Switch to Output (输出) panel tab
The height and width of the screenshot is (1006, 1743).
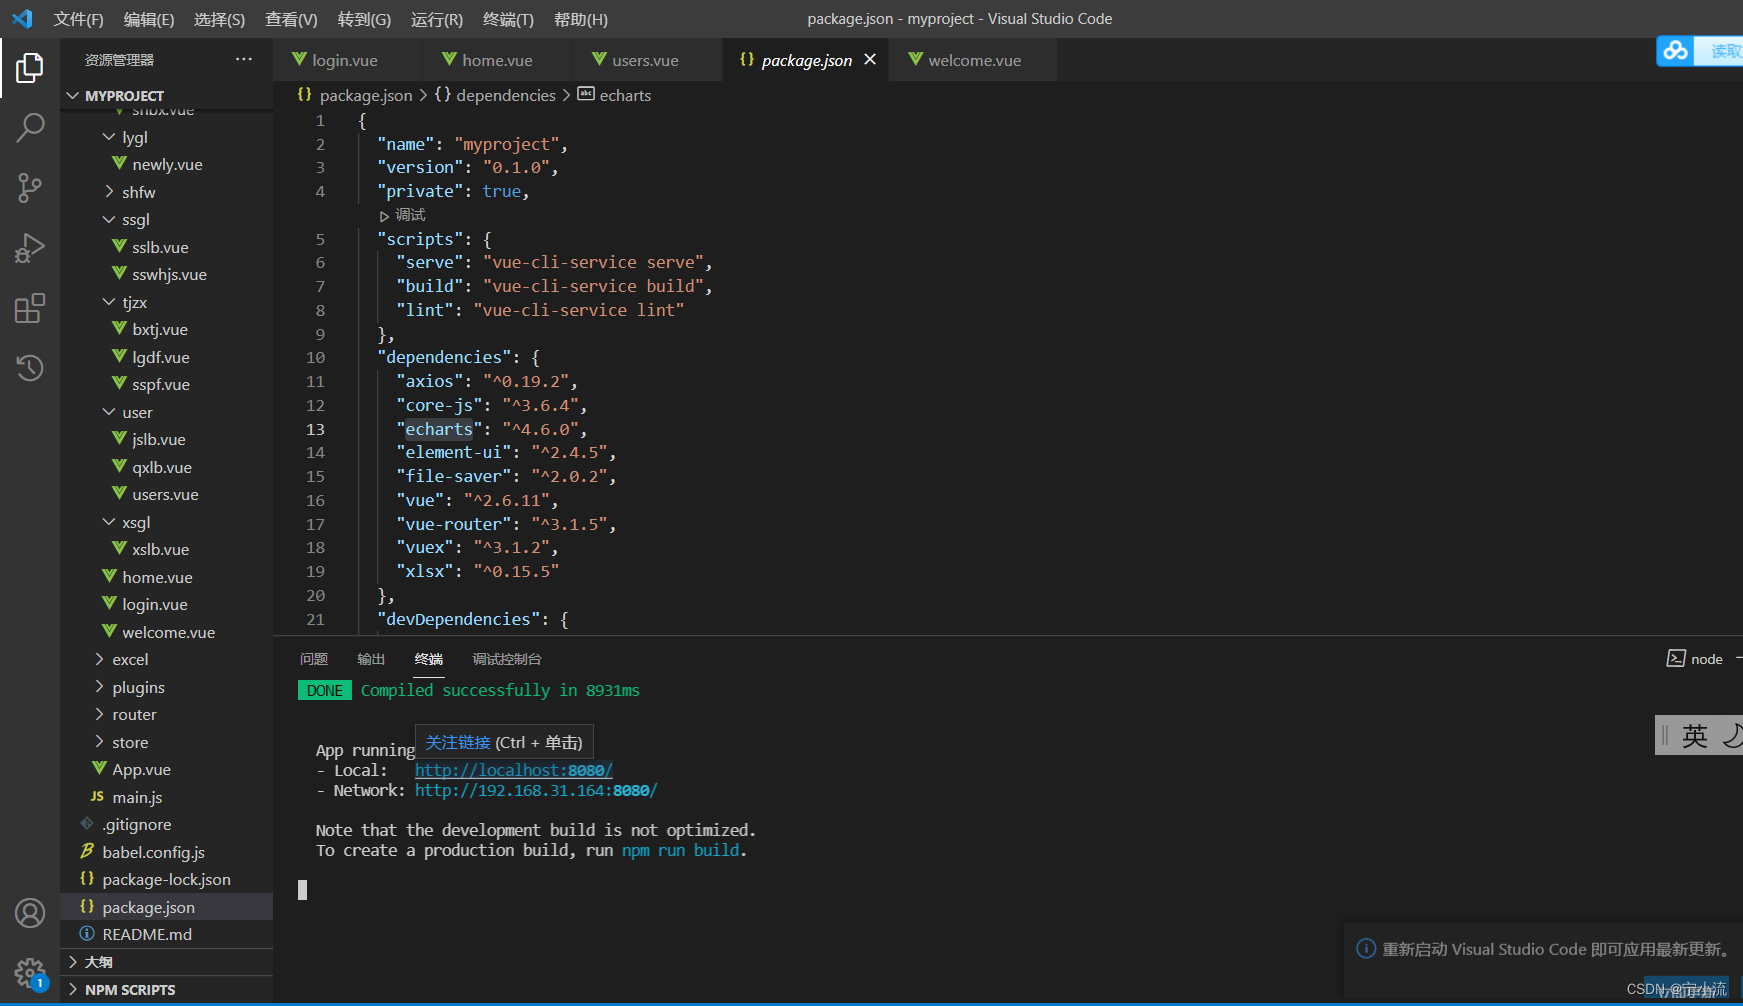(371, 659)
